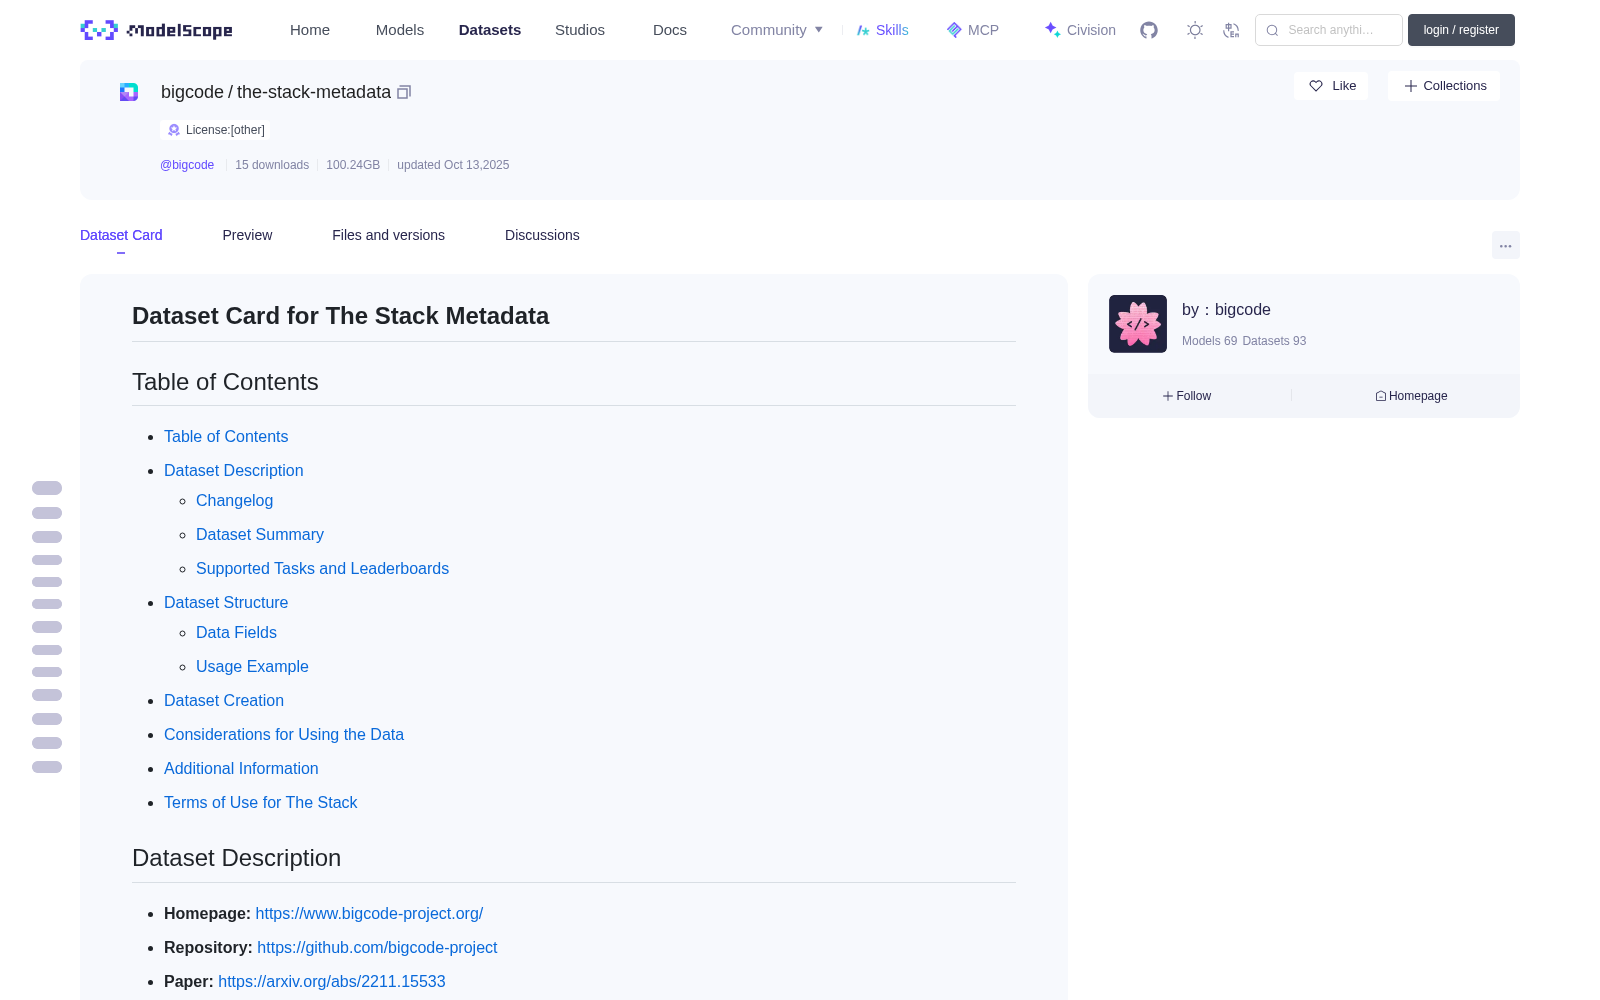This screenshot has width=1600, height=1000.
Task: Click the "15 downloads" text
Action: tap(272, 165)
